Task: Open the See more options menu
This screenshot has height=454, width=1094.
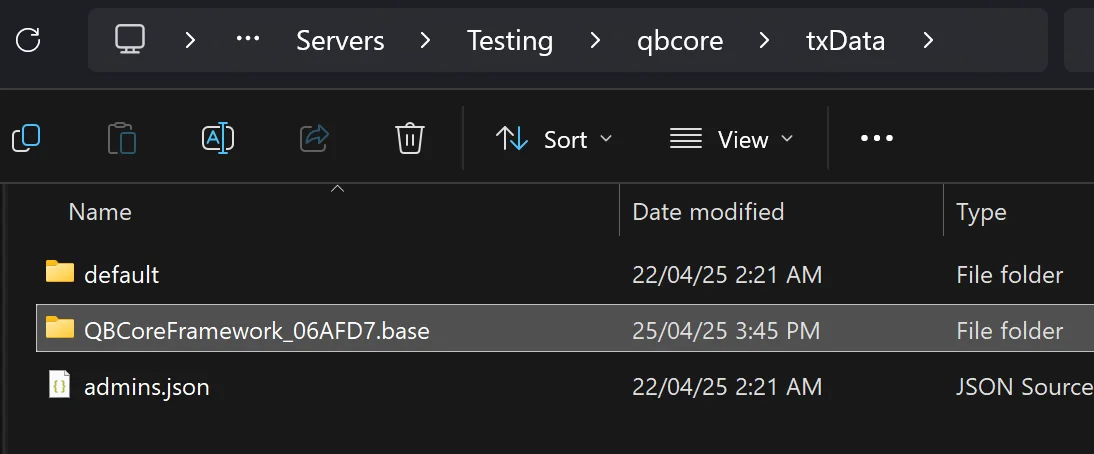Action: pyautogui.click(x=877, y=139)
